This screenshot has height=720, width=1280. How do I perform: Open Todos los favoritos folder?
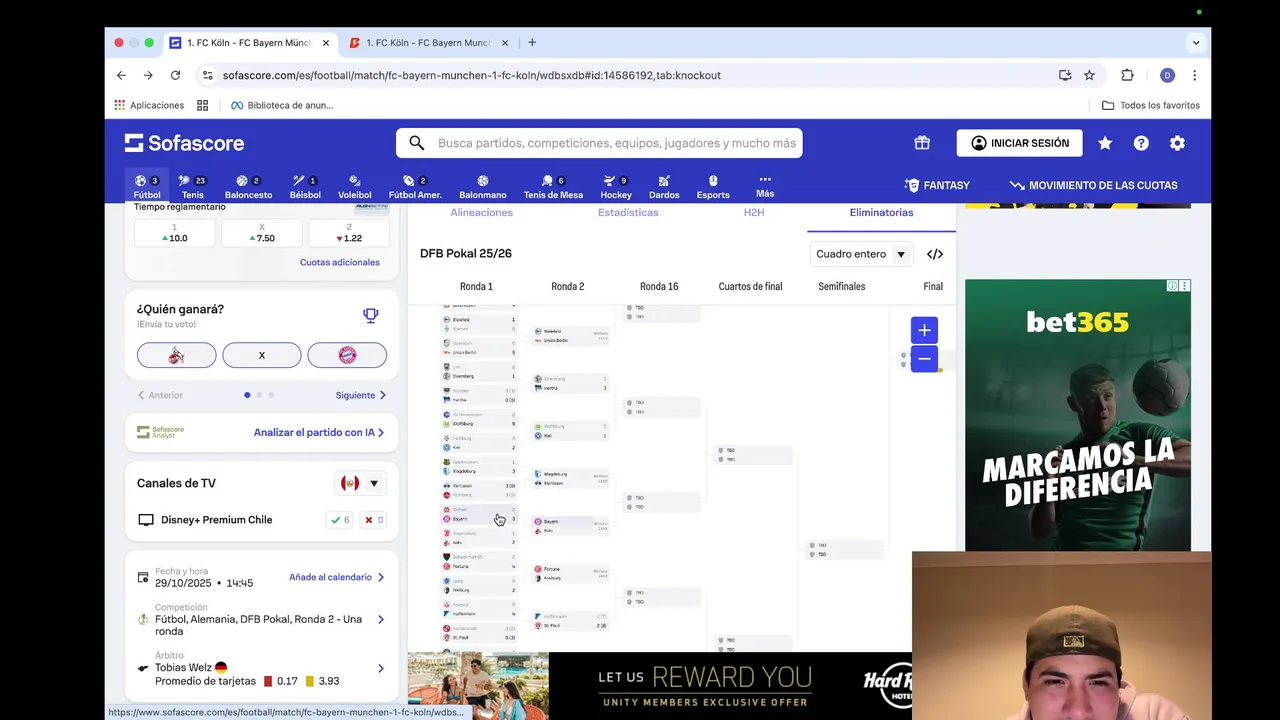coord(1151,105)
